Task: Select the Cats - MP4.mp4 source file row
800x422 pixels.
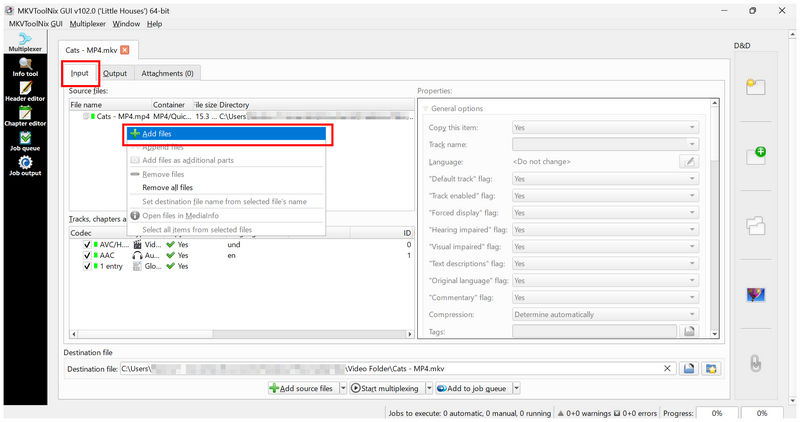Action: coord(242,116)
